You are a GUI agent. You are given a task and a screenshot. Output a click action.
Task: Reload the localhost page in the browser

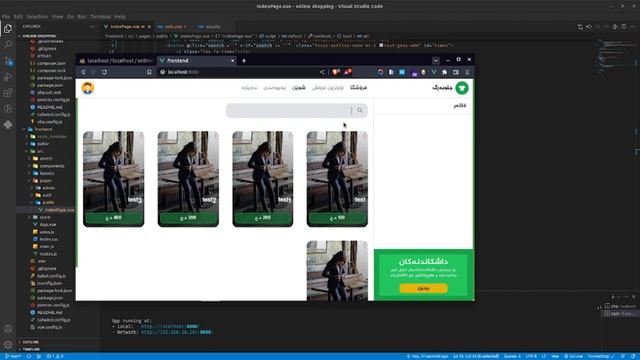[104, 72]
